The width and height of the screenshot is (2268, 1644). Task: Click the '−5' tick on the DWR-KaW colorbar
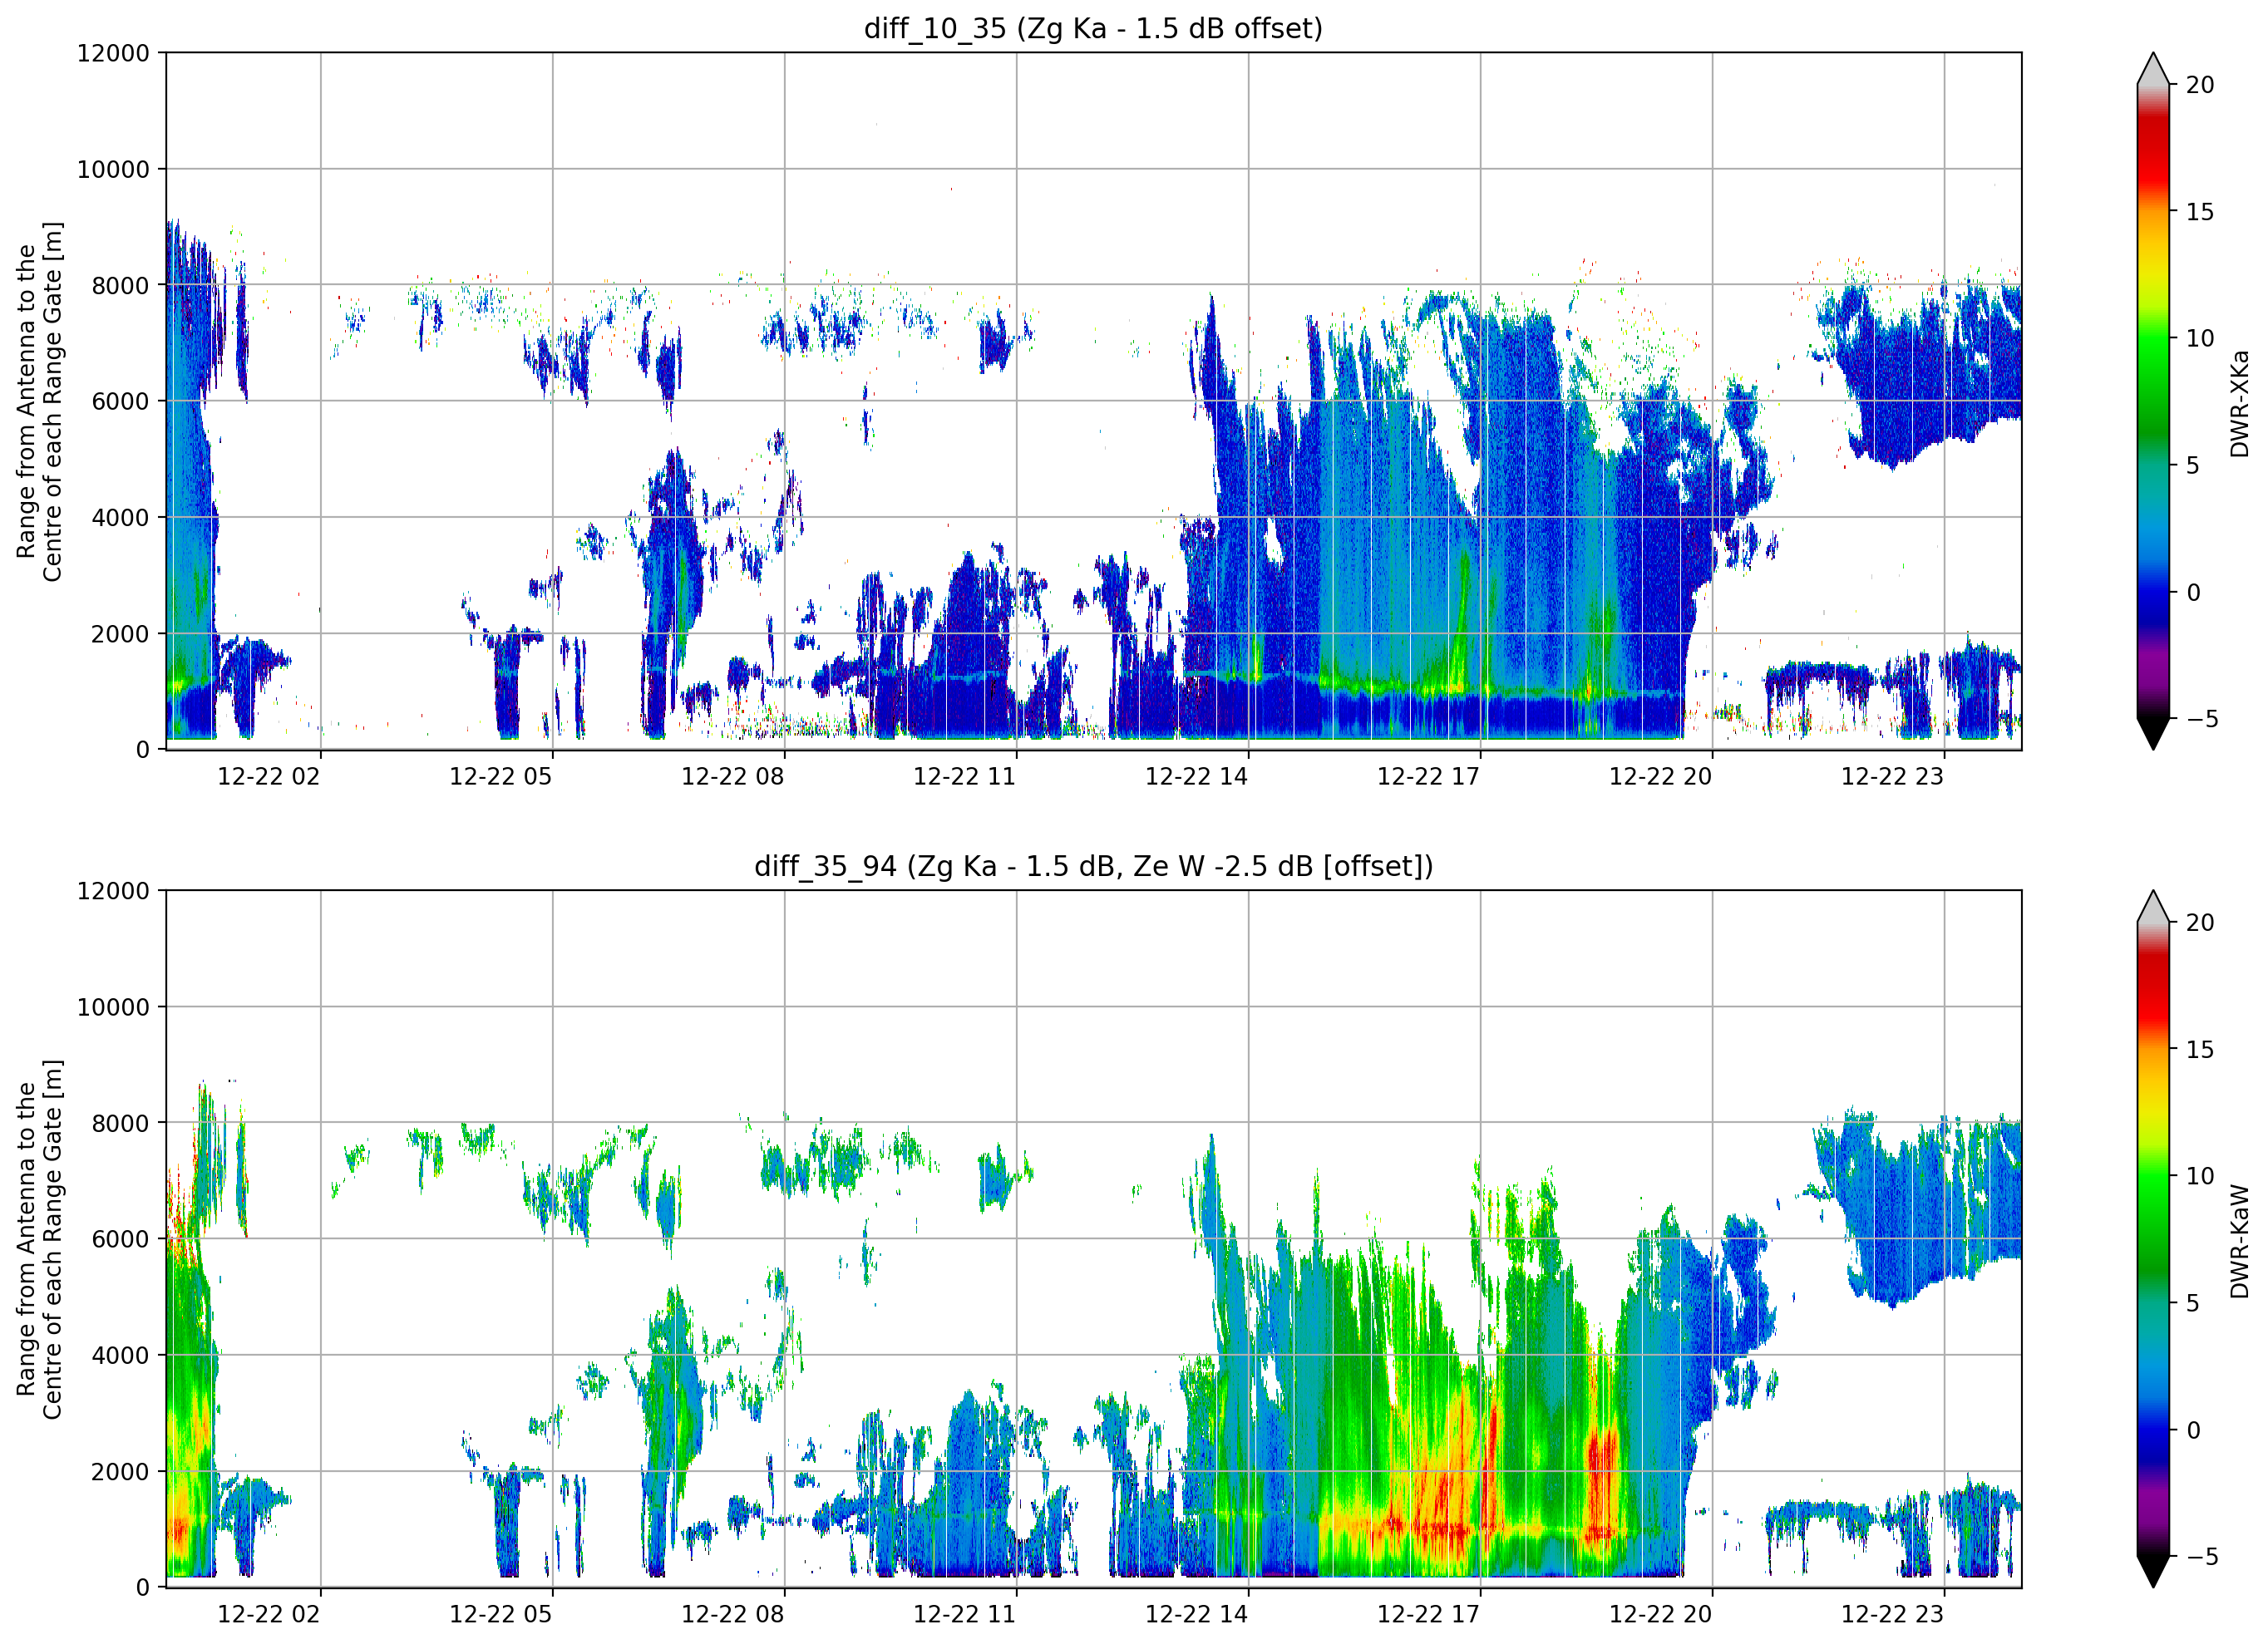coord(2202,1557)
